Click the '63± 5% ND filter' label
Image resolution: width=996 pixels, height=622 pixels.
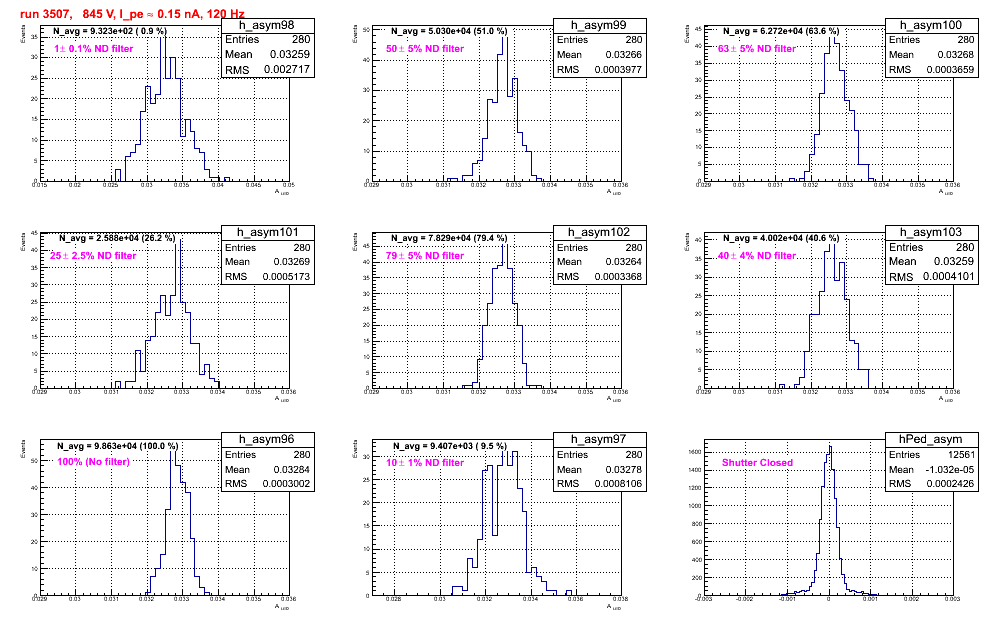pyautogui.click(x=757, y=49)
